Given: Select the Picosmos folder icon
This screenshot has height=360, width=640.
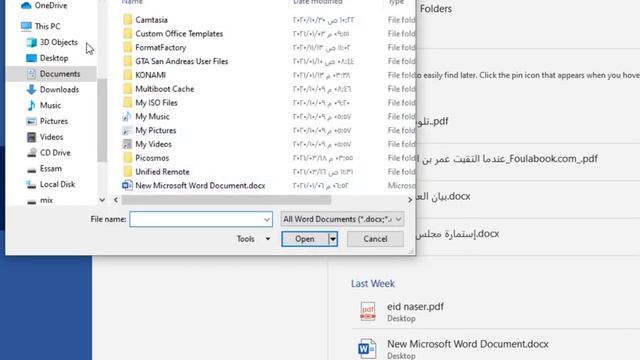Looking at the screenshot, I should (128, 158).
